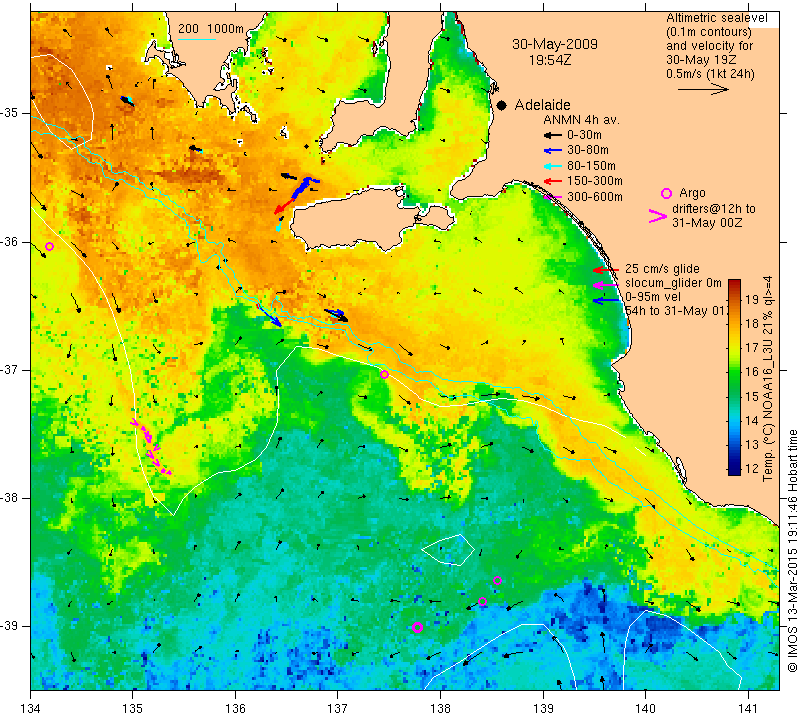Click the blue 0-95m vel arrow
Screen dimensions: 800x720
(x=605, y=301)
